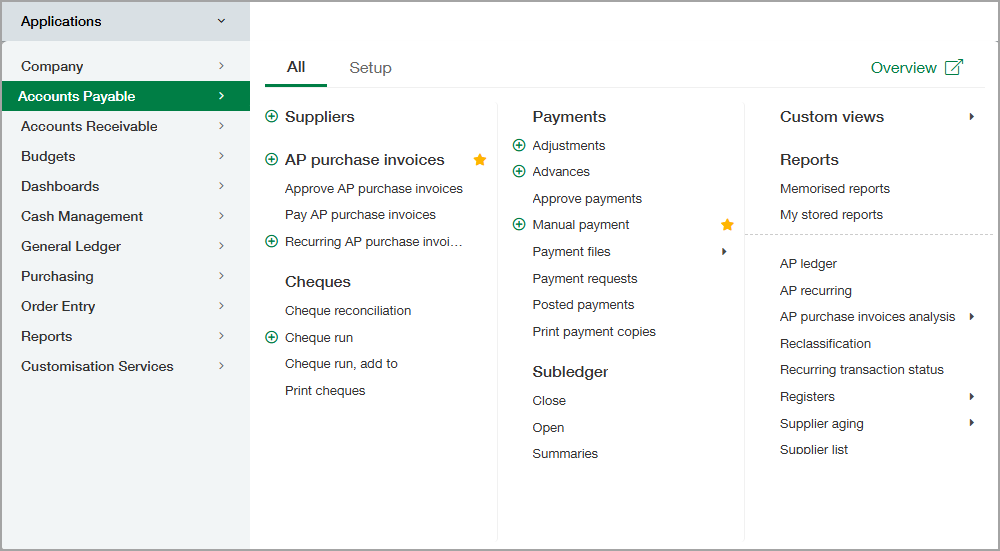Click plus icon next to Manual payment
The width and height of the screenshot is (1000, 551).
[x=519, y=225]
